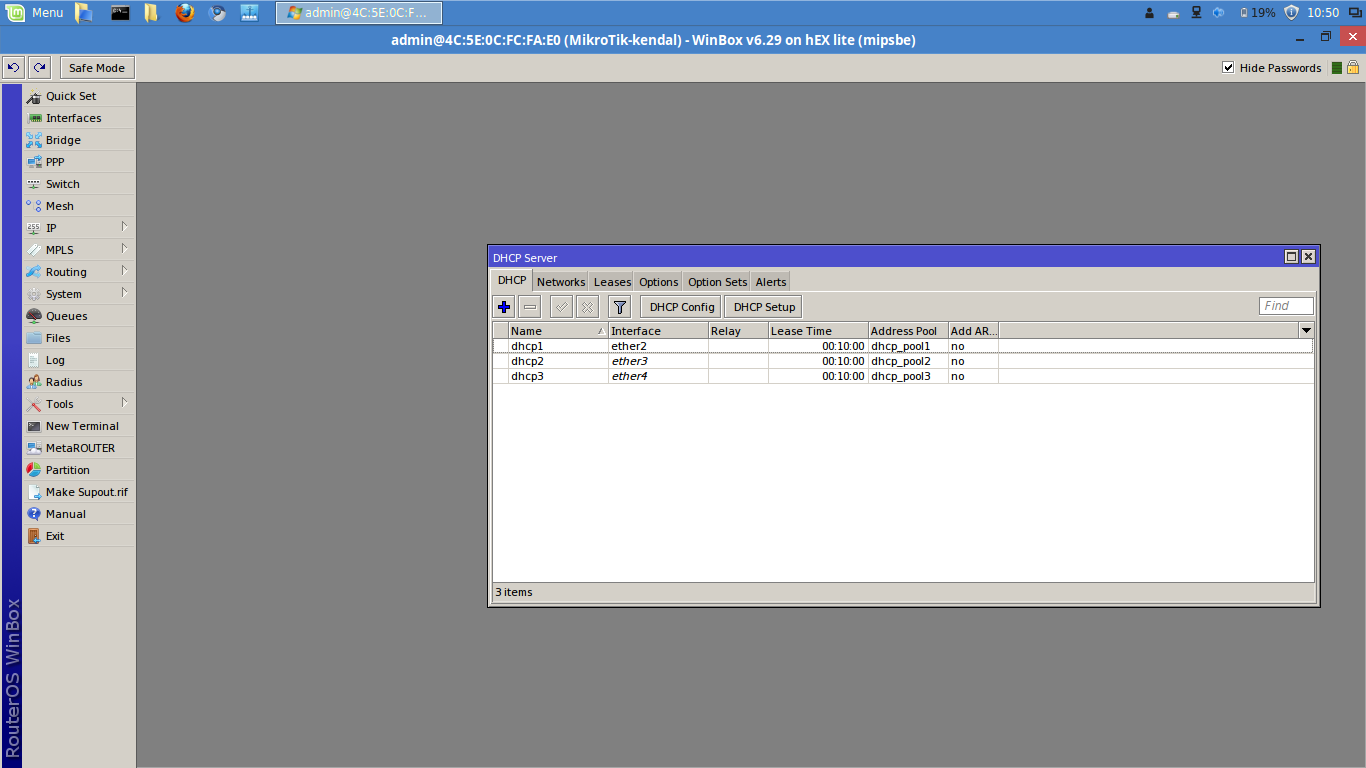Viewport: 1366px width, 768px height.
Task: Click the DHCP Setup button
Action: pyautogui.click(x=764, y=307)
